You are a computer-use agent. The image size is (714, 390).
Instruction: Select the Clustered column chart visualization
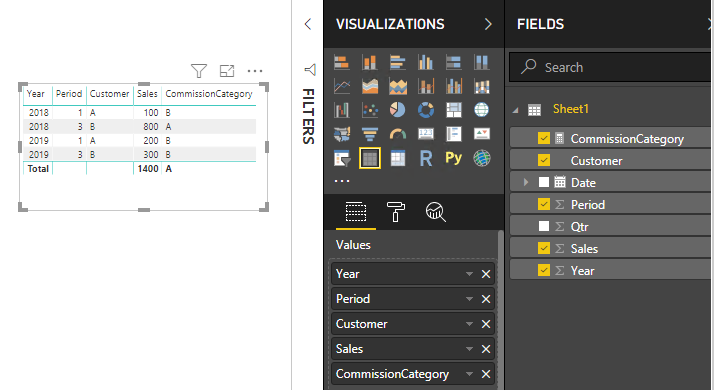point(426,62)
